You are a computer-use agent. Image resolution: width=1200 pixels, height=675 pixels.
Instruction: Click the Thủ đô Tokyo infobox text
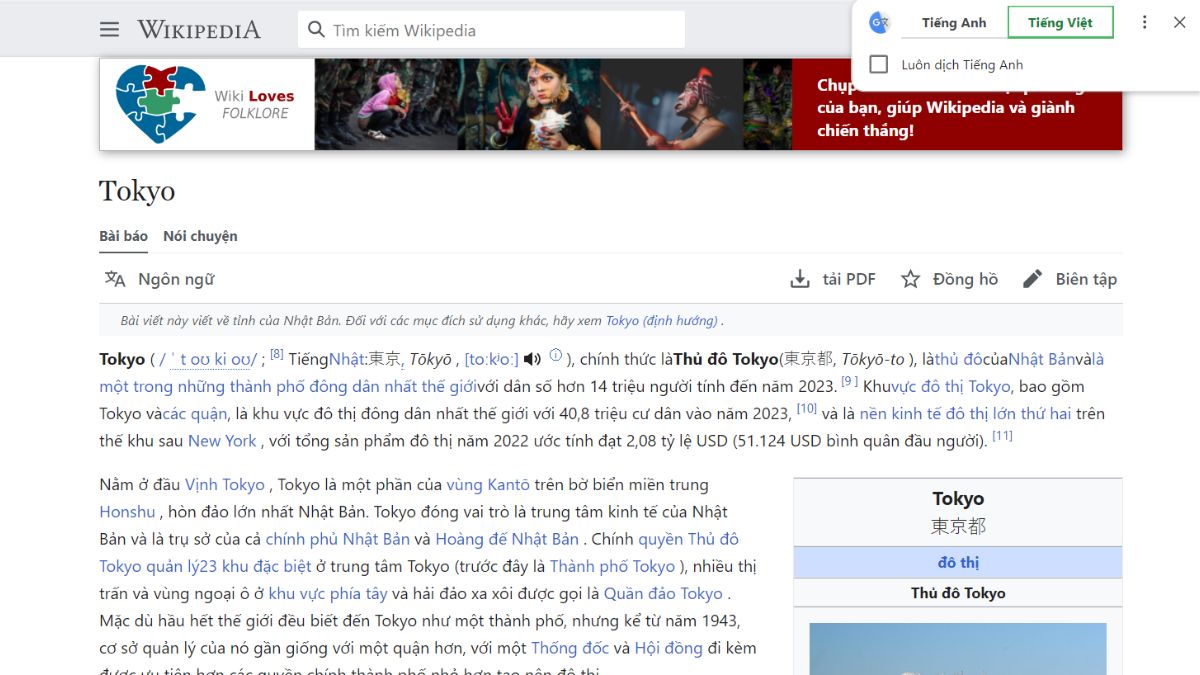[958, 593]
